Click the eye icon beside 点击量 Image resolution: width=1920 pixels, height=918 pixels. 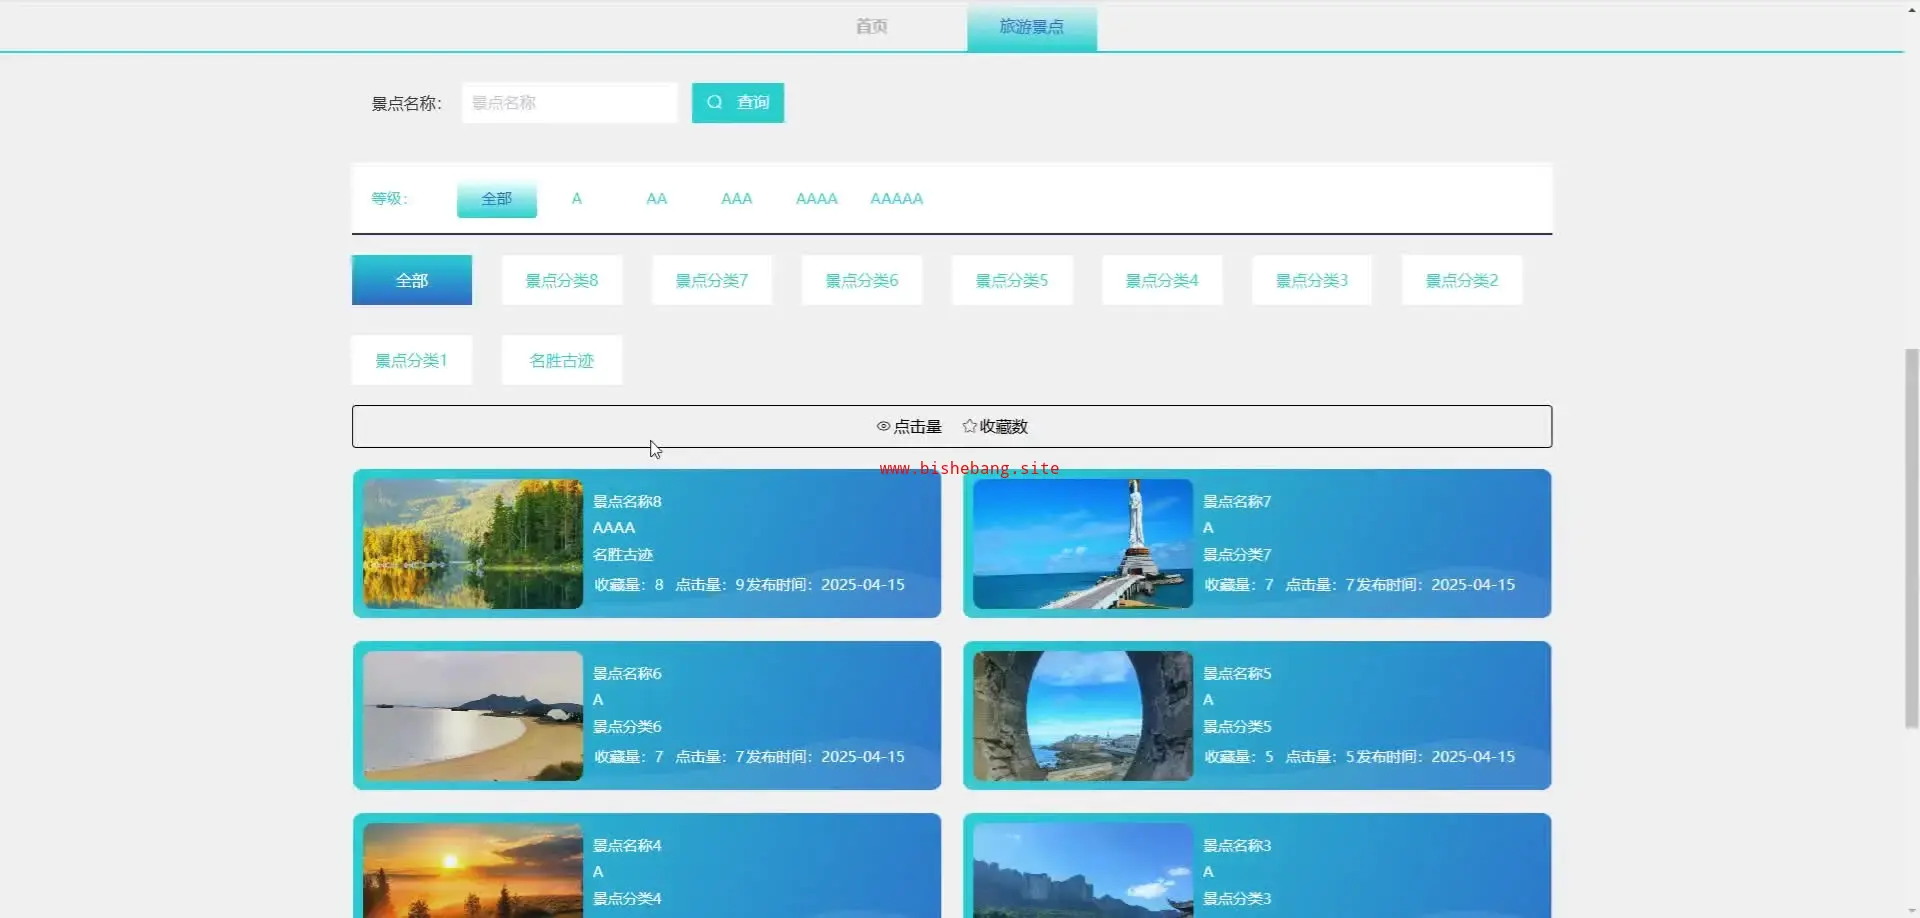click(883, 426)
